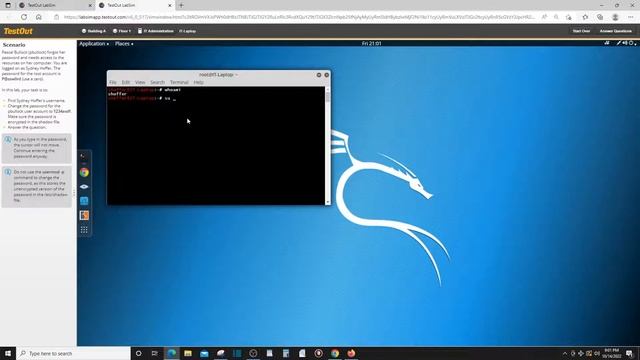Open the terminal Search menu
640x360 pixels.
(x=158, y=82)
